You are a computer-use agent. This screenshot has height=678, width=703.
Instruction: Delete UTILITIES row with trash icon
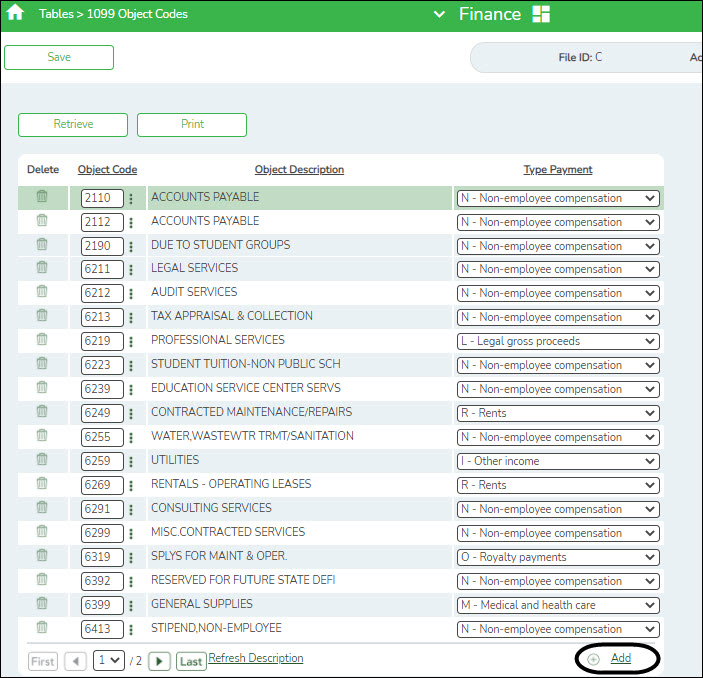pyautogui.click(x=42, y=459)
